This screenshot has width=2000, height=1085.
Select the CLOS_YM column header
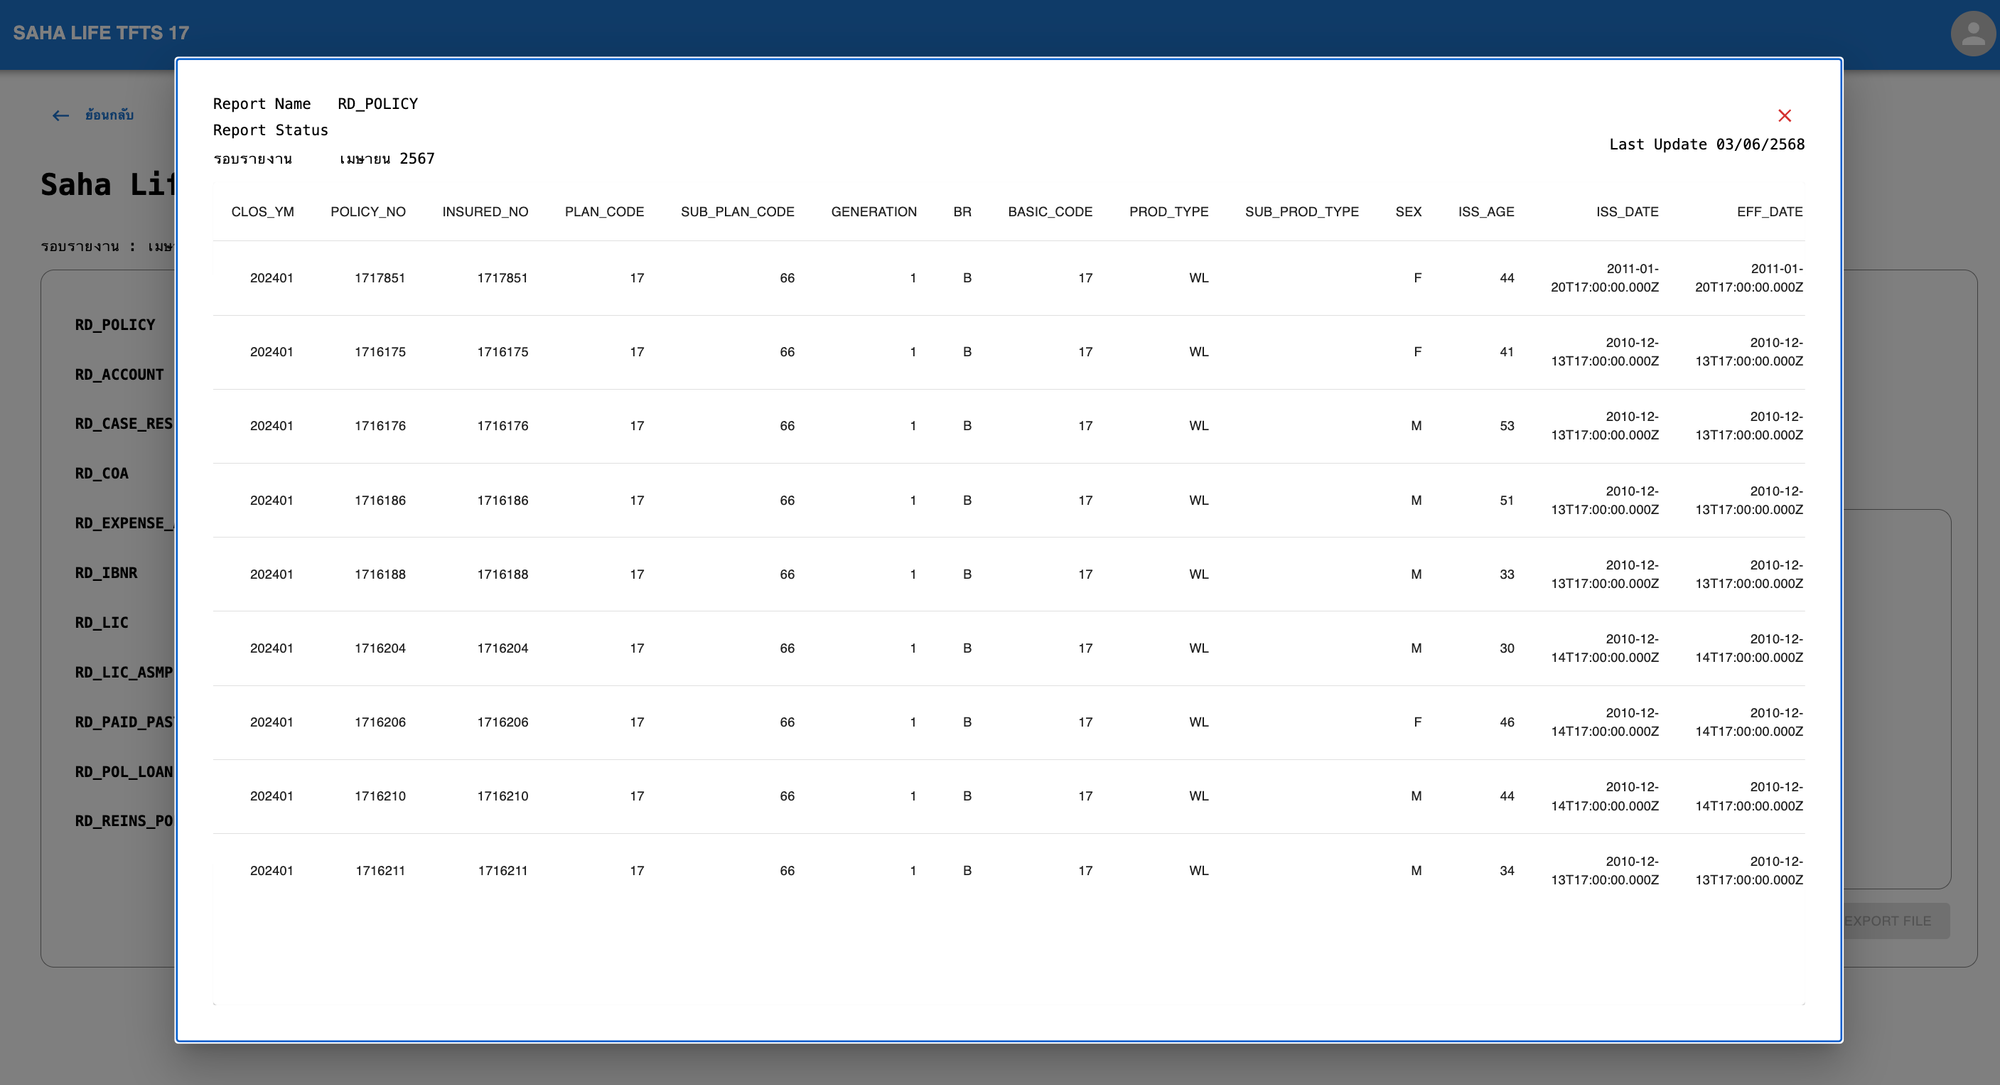tap(262, 212)
